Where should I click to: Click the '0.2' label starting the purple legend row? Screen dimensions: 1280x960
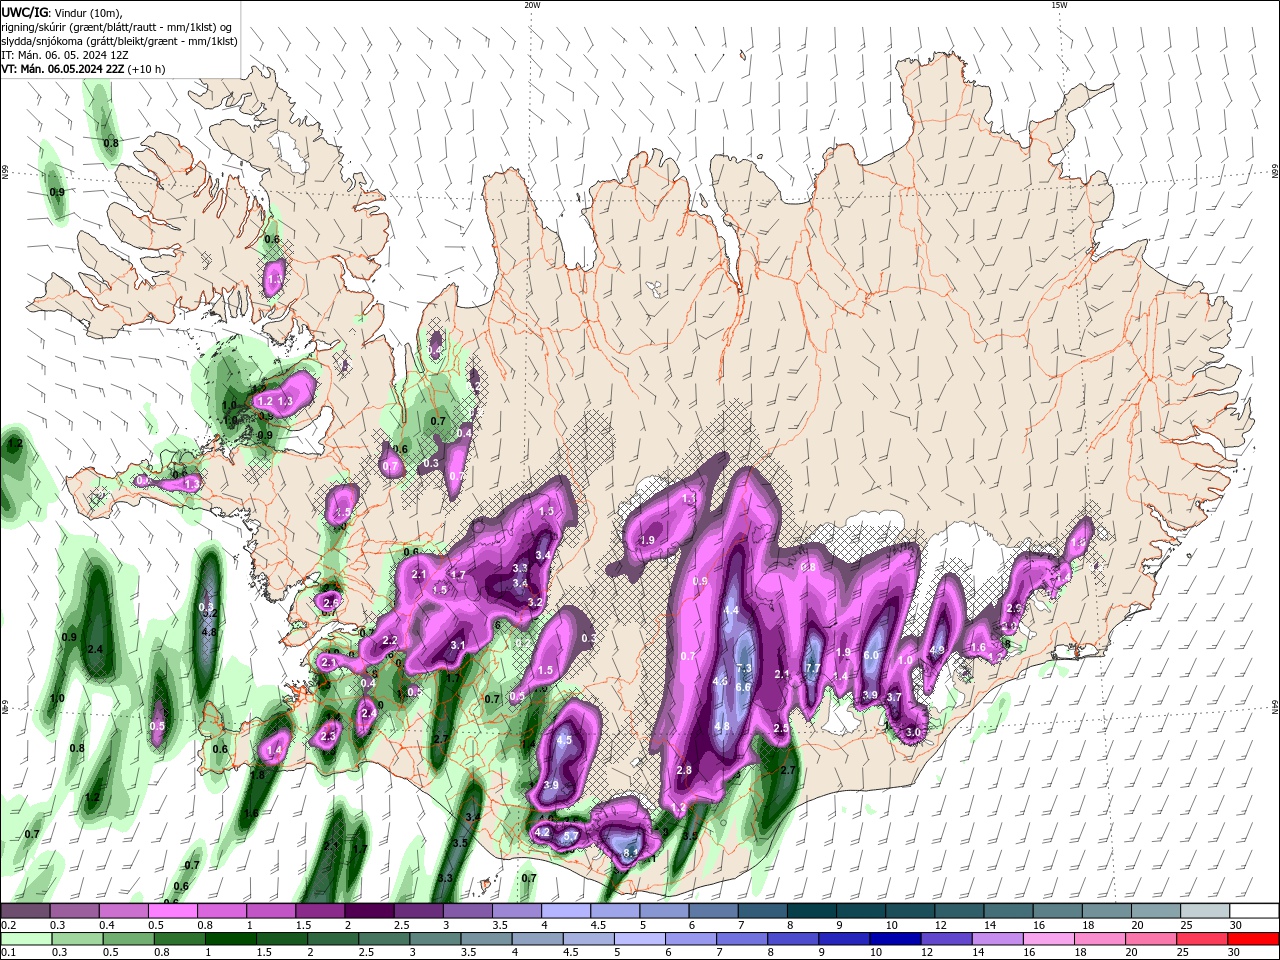9,925
